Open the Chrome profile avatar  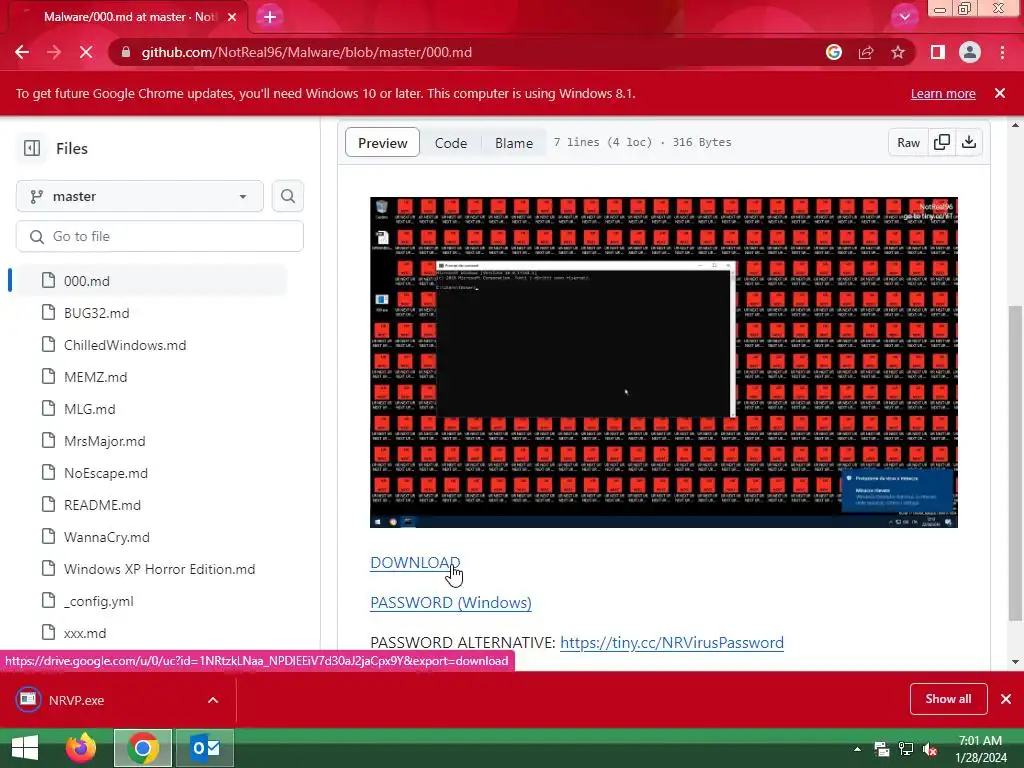click(x=970, y=52)
